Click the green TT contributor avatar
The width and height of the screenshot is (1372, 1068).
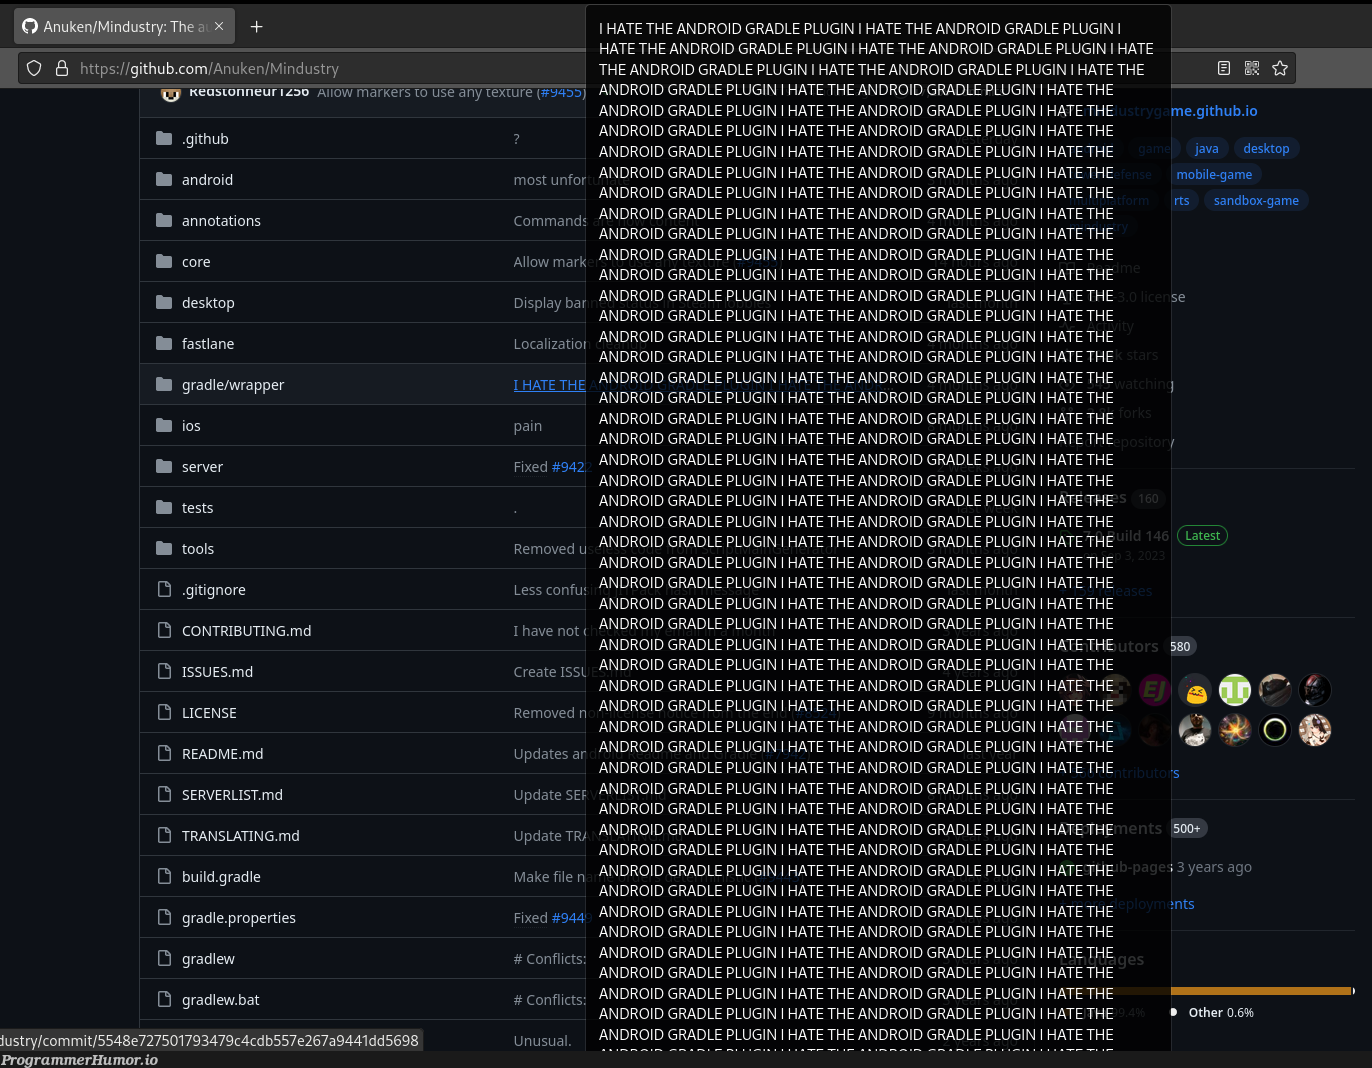pyautogui.click(x=1235, y=690)
